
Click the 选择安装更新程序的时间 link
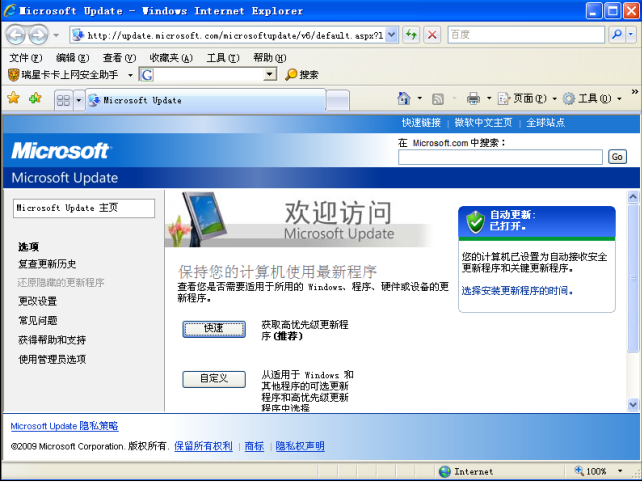point(517,291)
